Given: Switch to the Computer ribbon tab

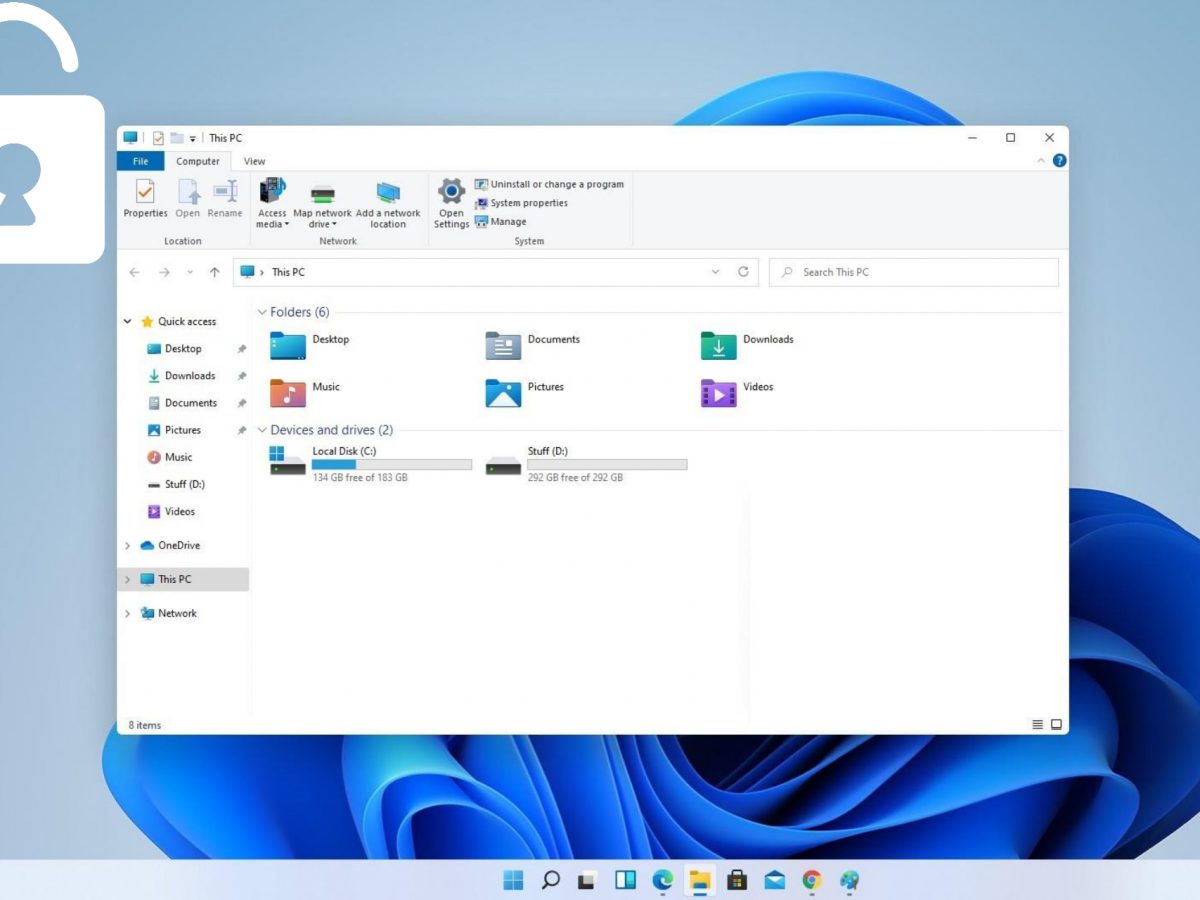Looking at the screenshot, I should pos(198,161).
